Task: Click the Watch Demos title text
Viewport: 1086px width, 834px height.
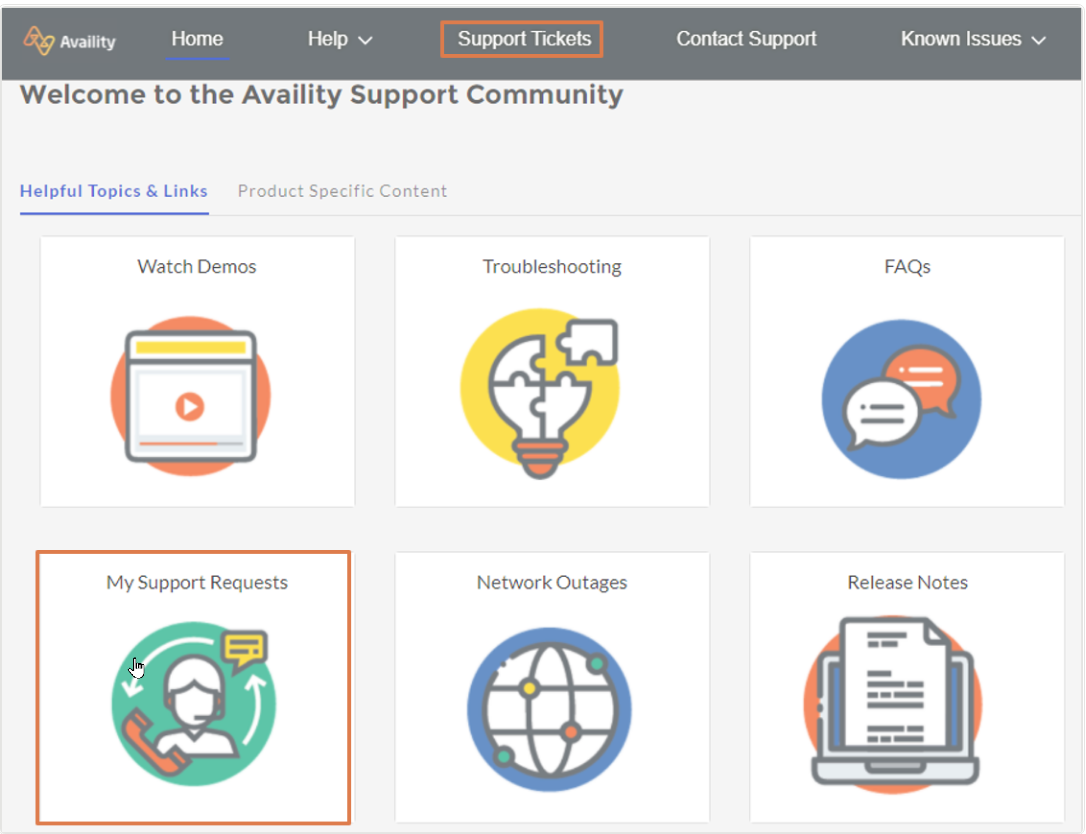Action: [197, 267]
